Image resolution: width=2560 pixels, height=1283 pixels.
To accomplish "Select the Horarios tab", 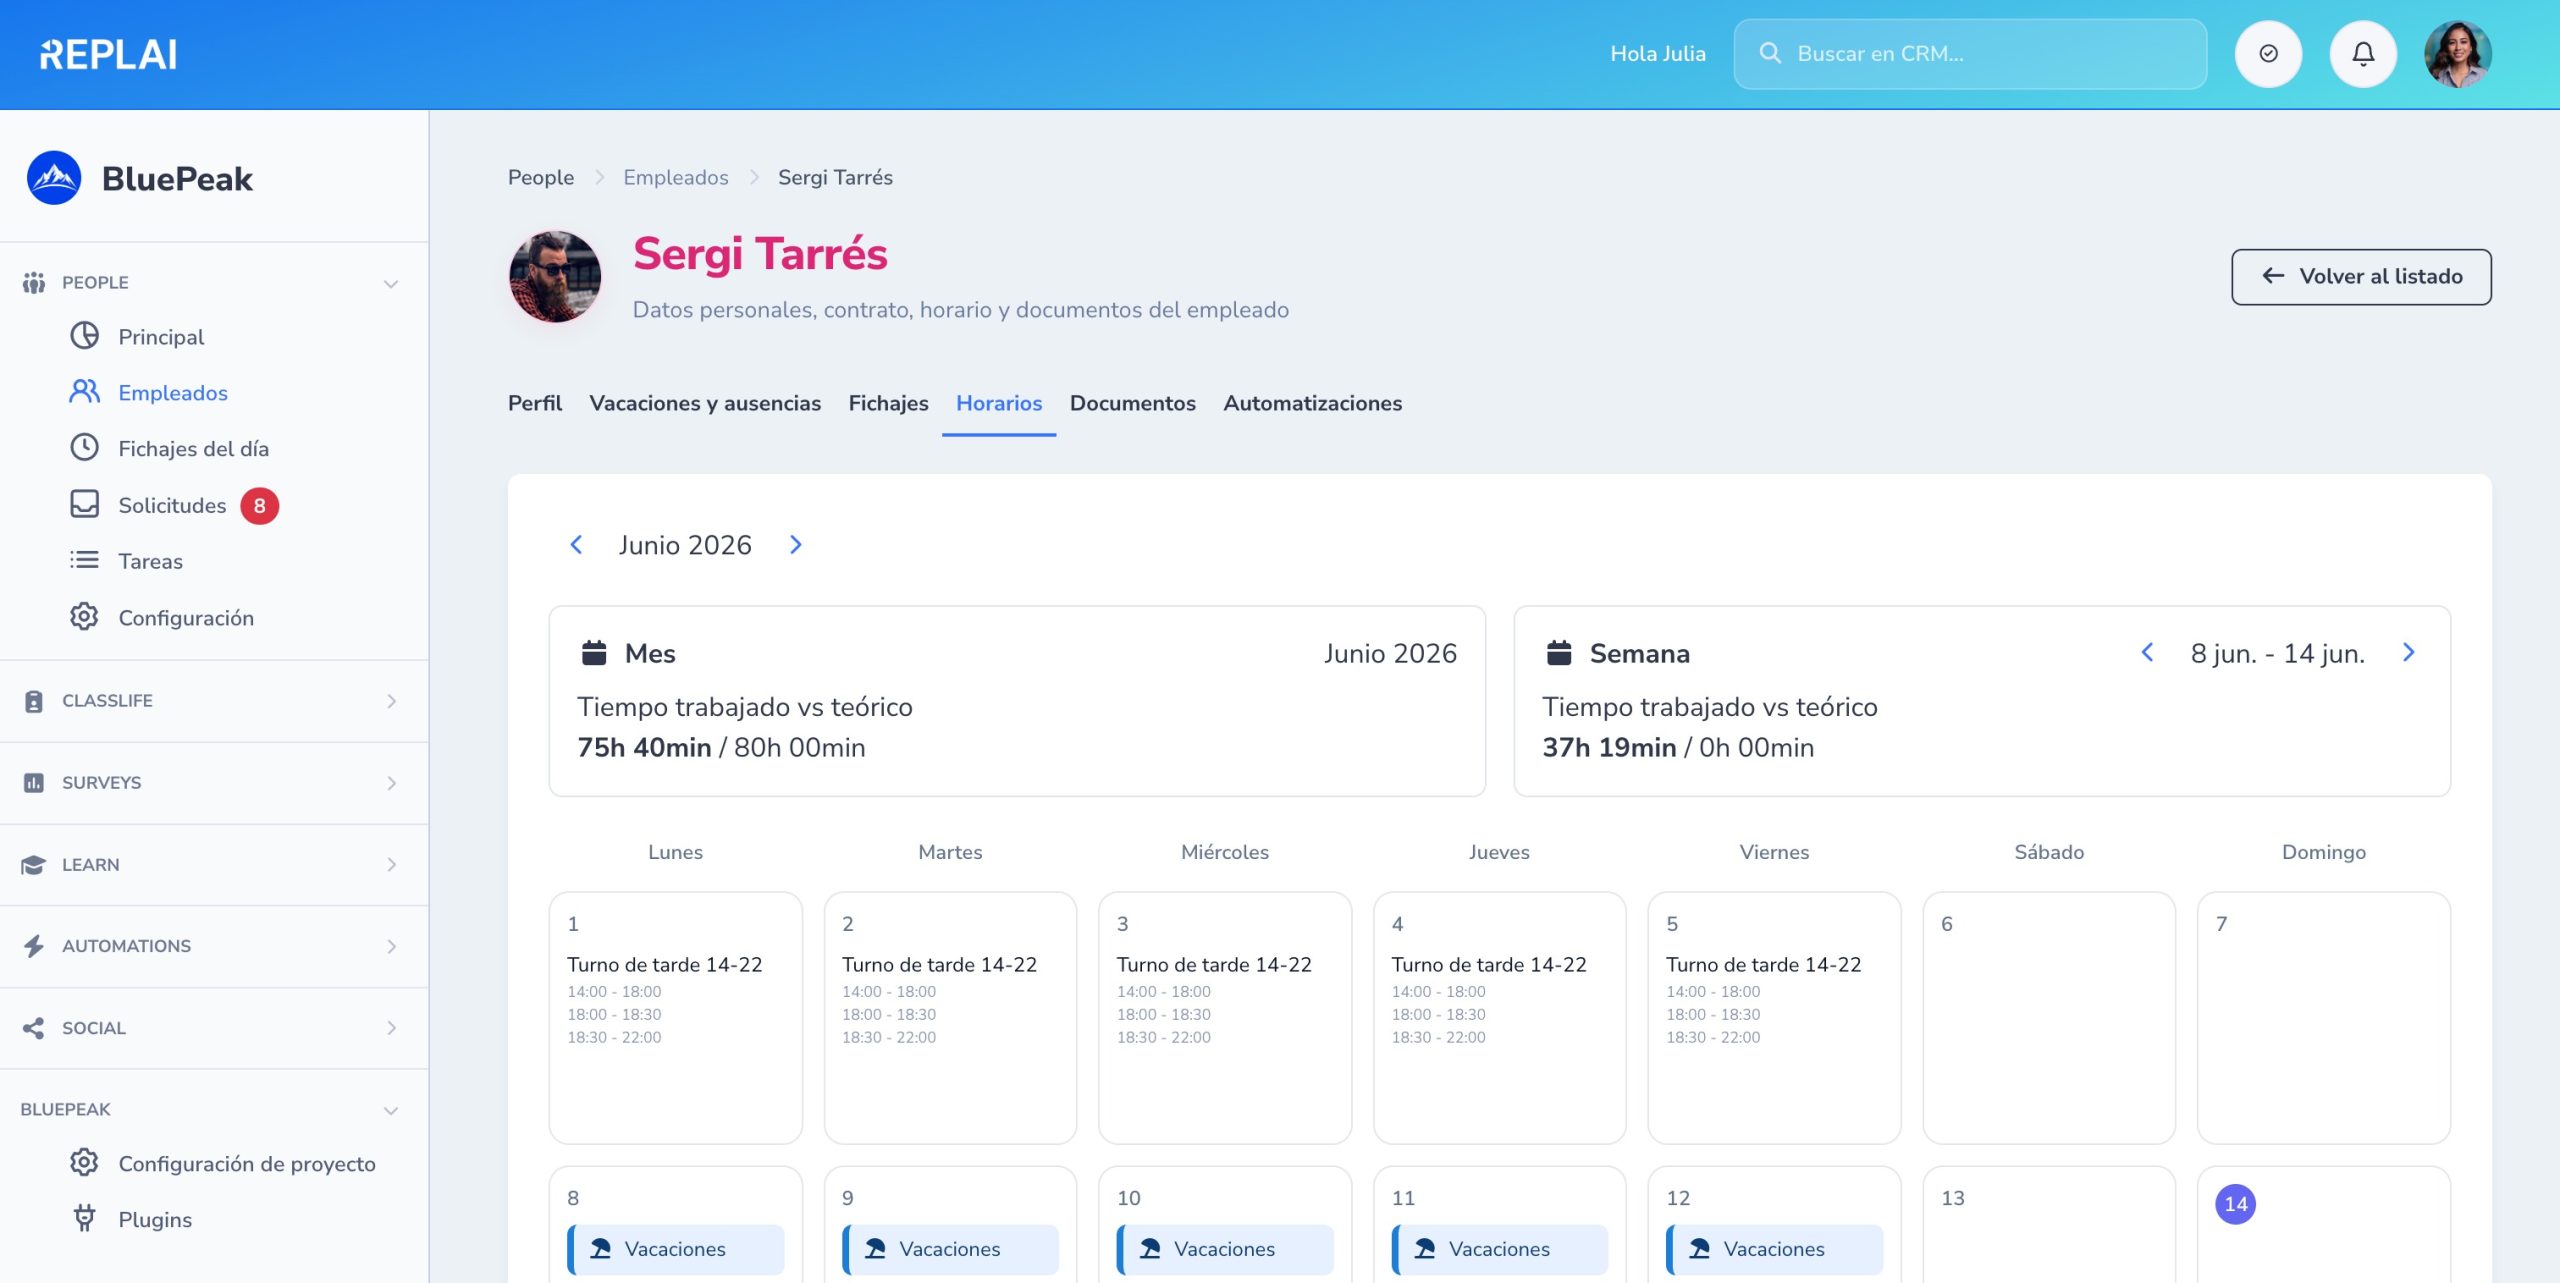I will pos(999,403).
